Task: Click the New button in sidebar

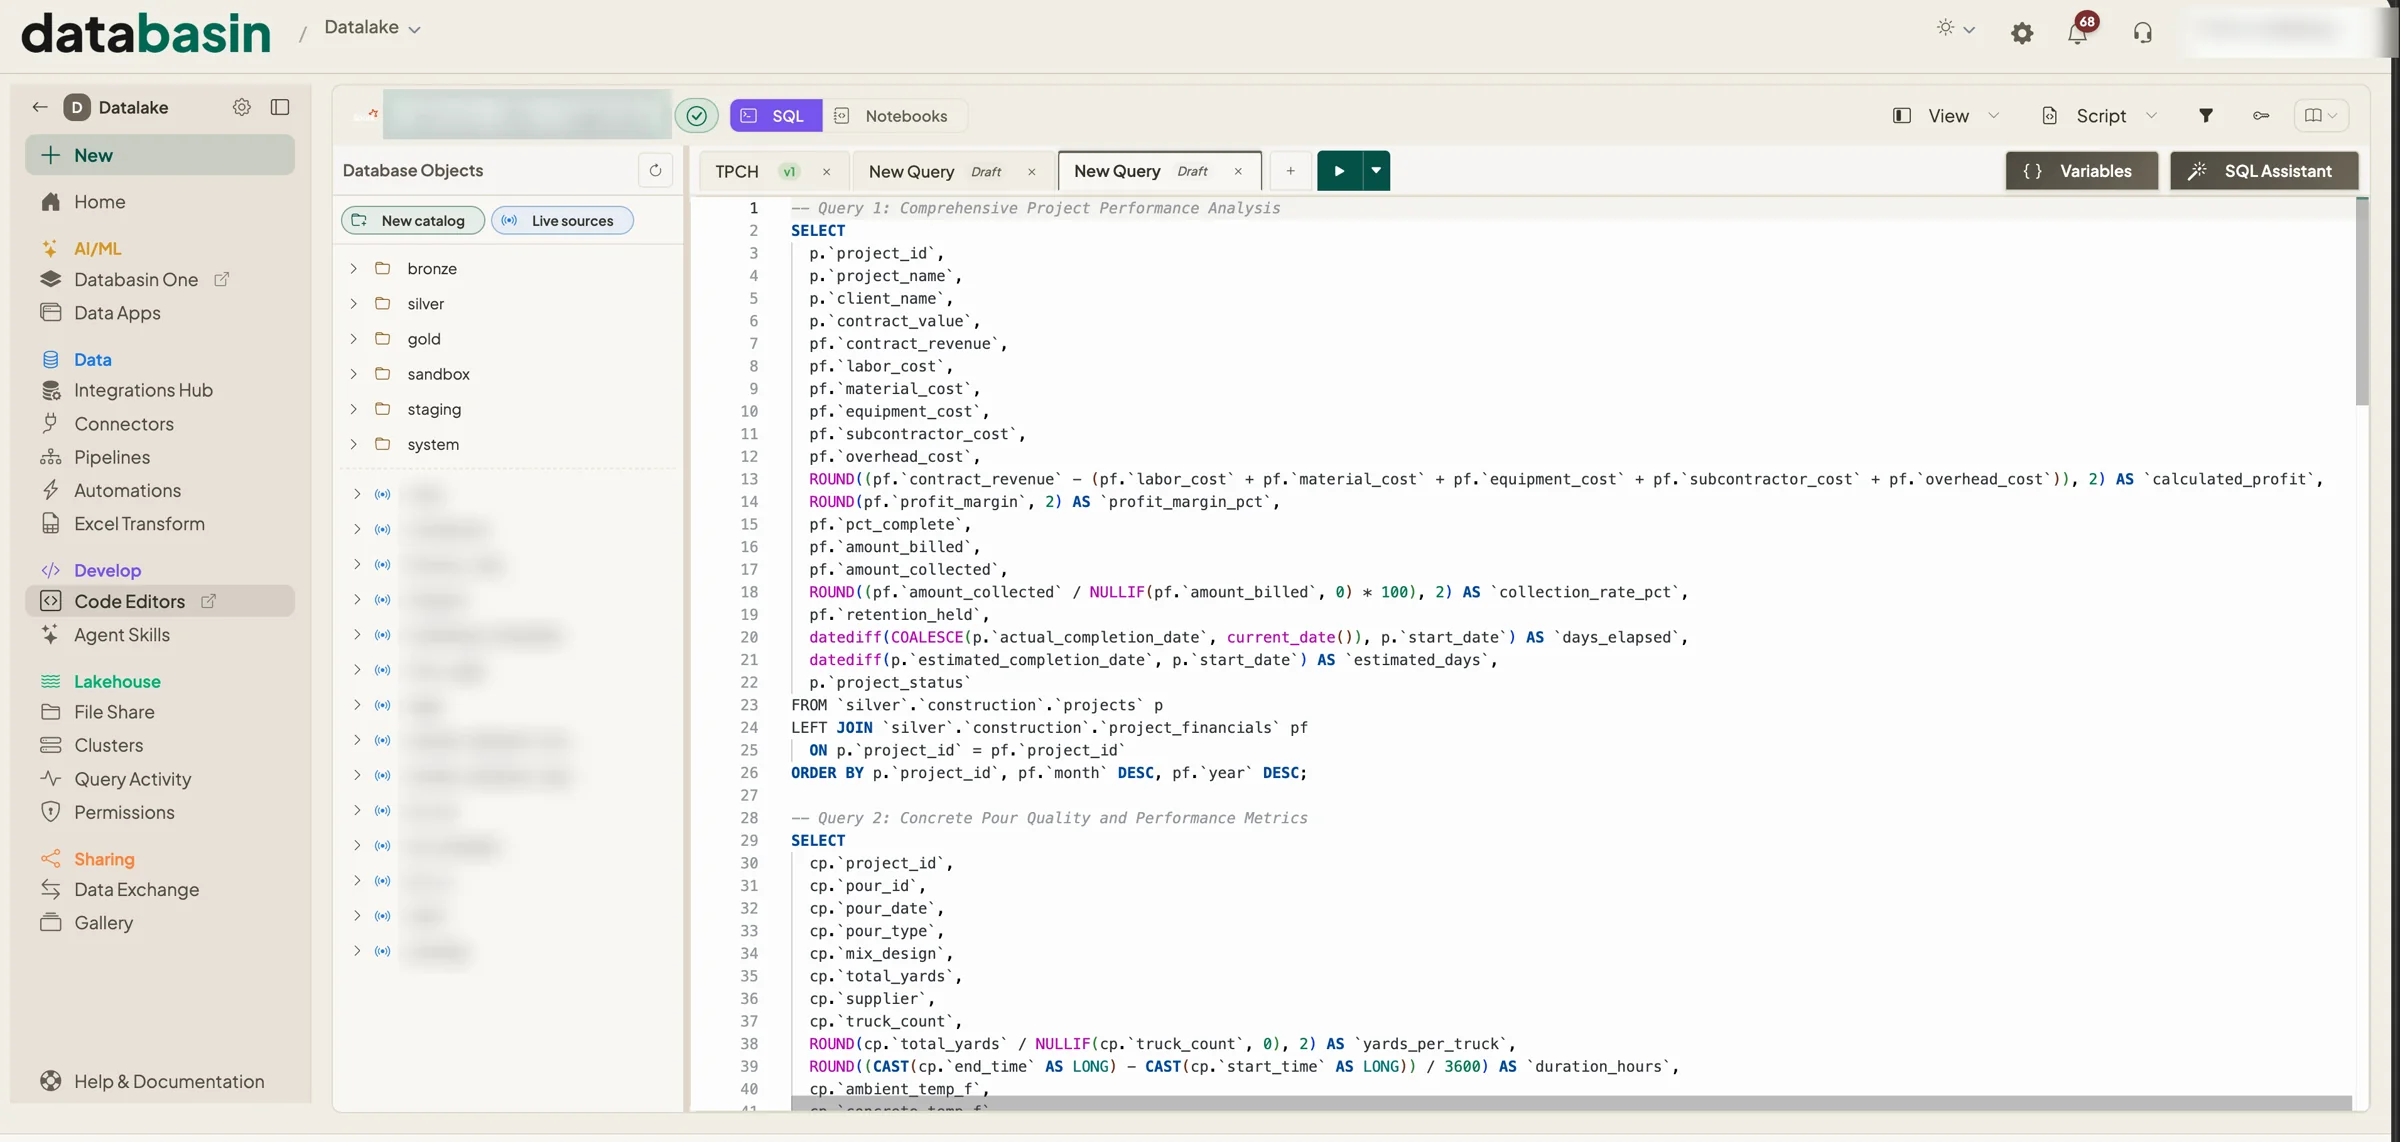Action: click(x=160, y=155)
